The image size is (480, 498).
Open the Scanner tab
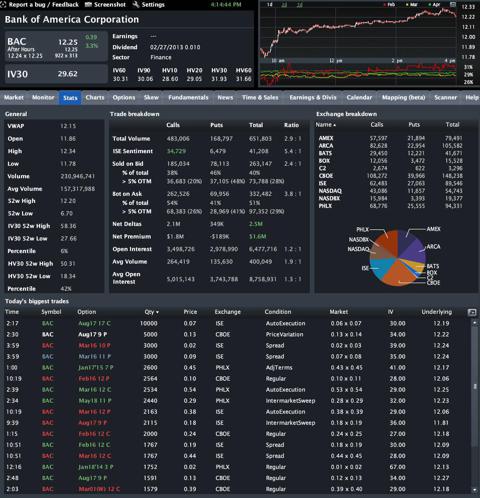point(445,98)
